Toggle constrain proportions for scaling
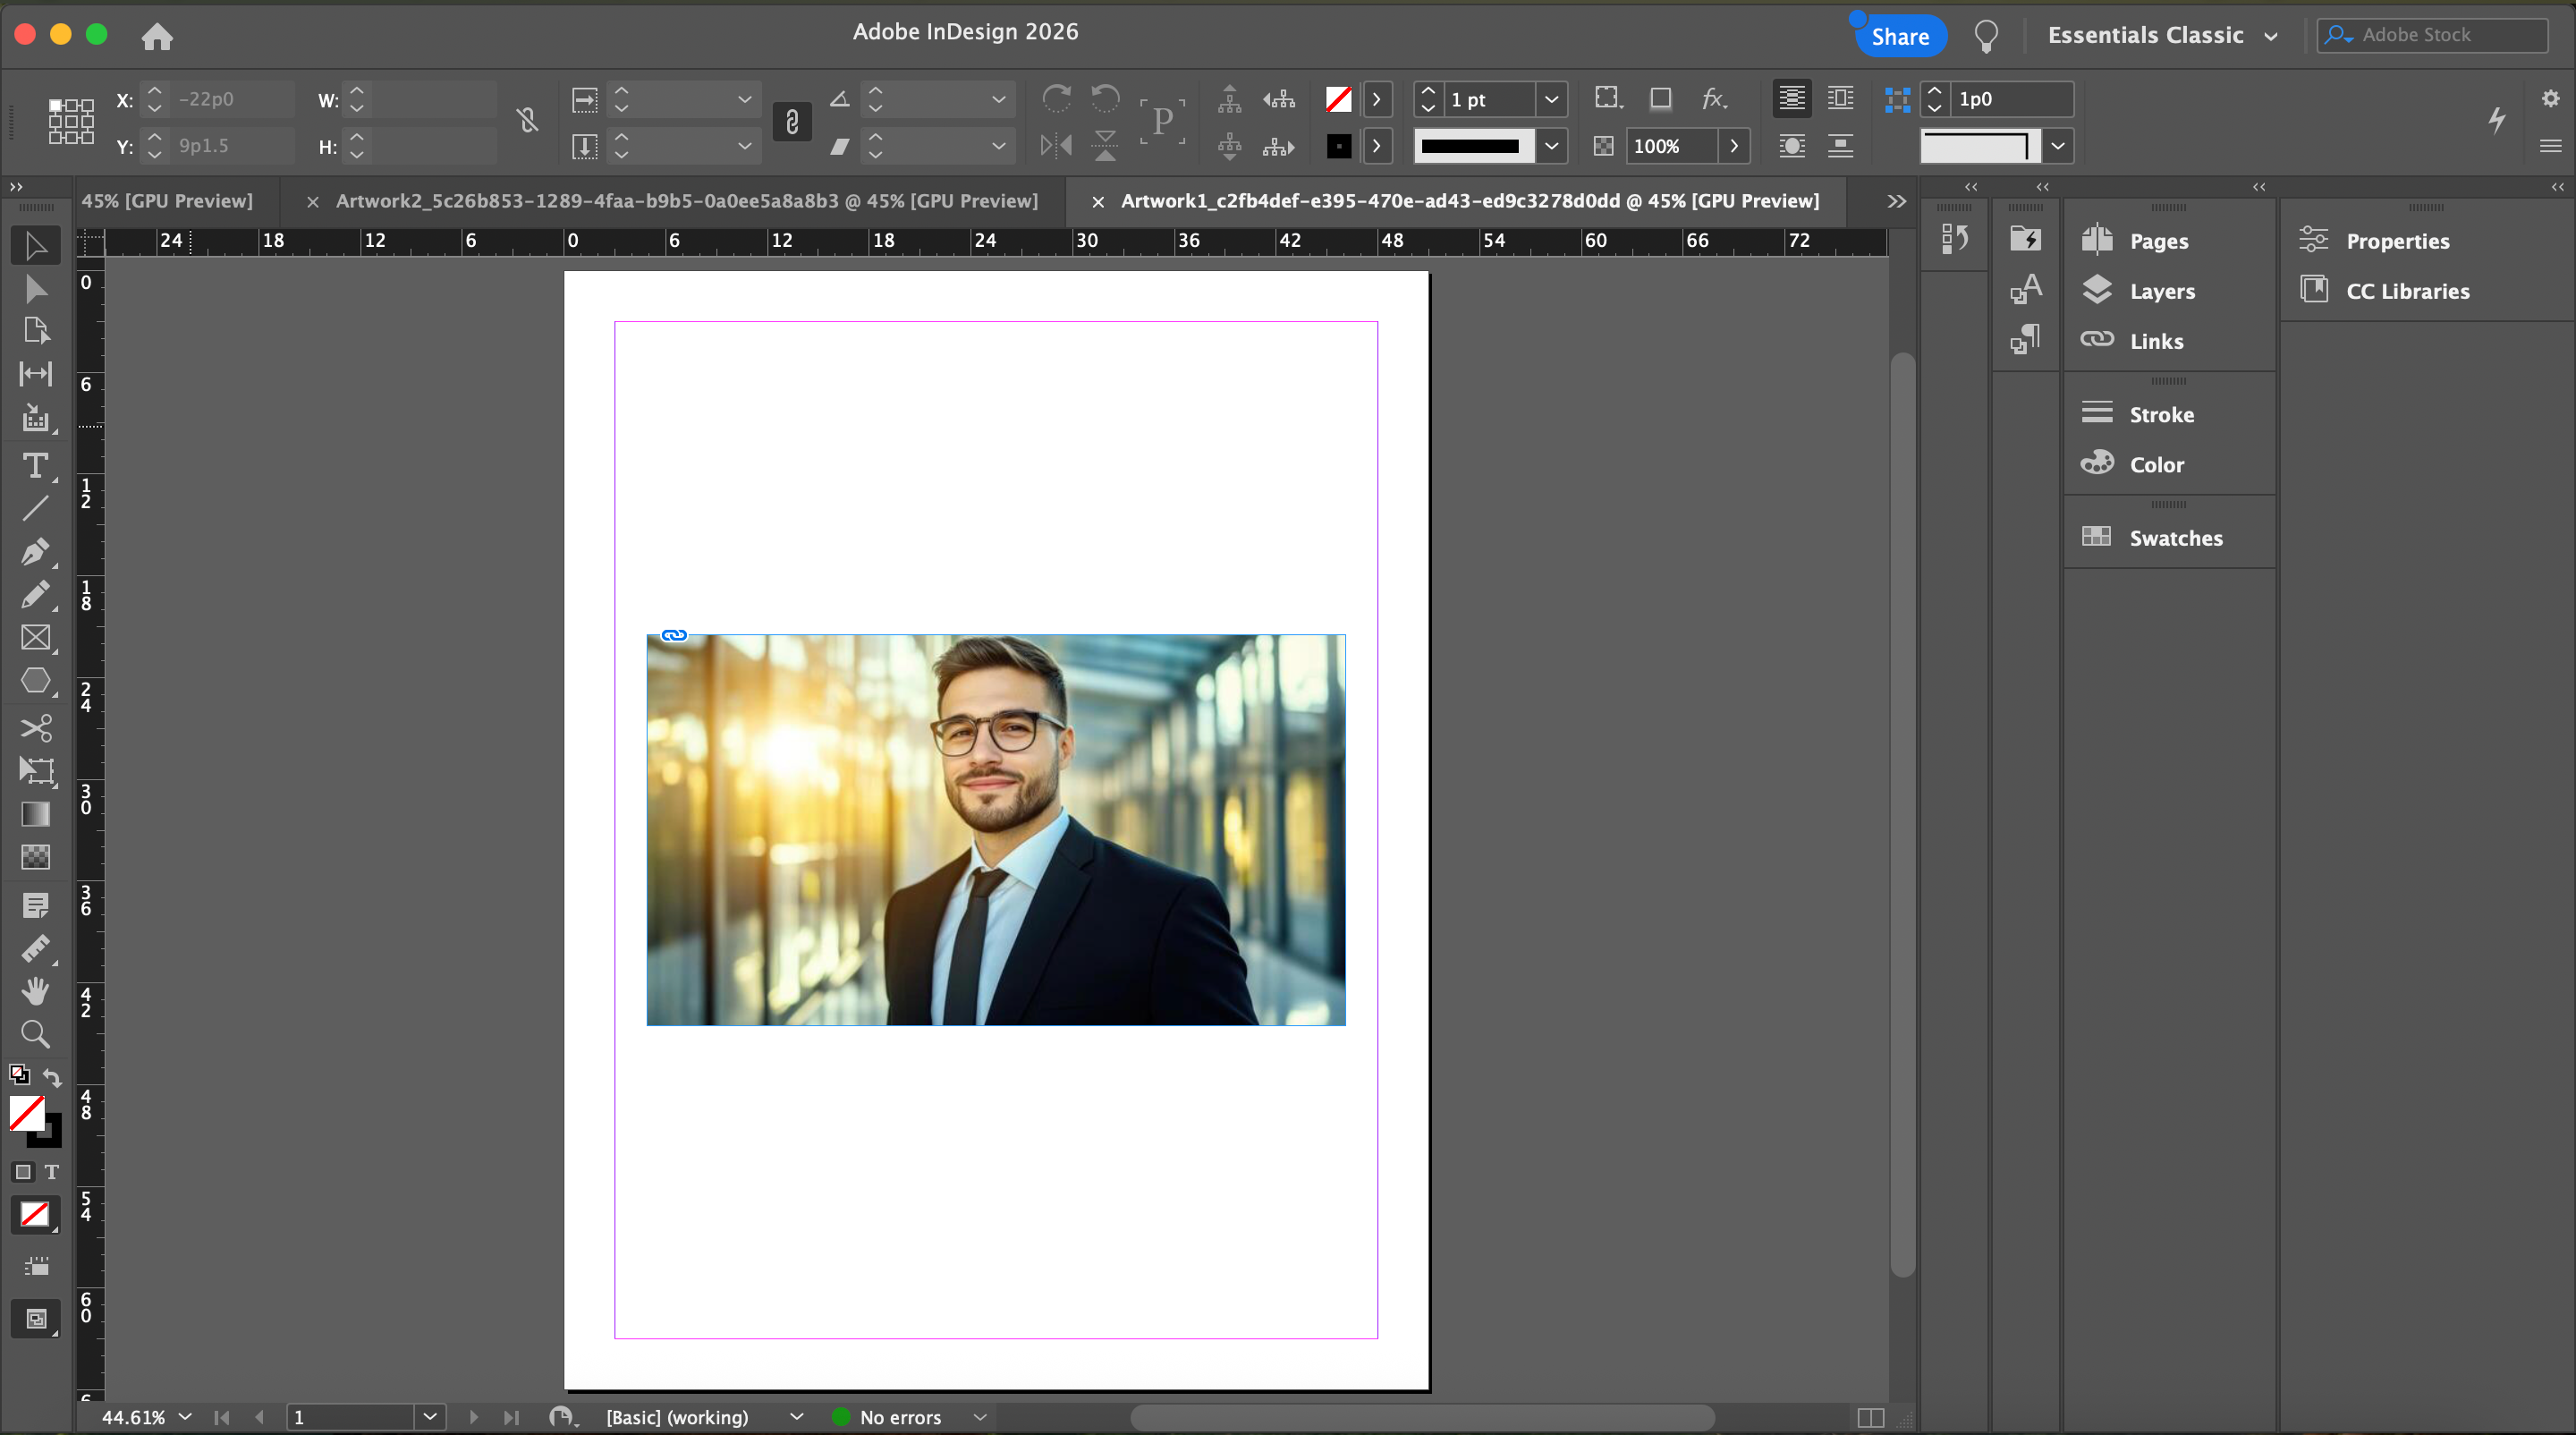This screenshot has height=1435, width=2576. pos(792,122)
